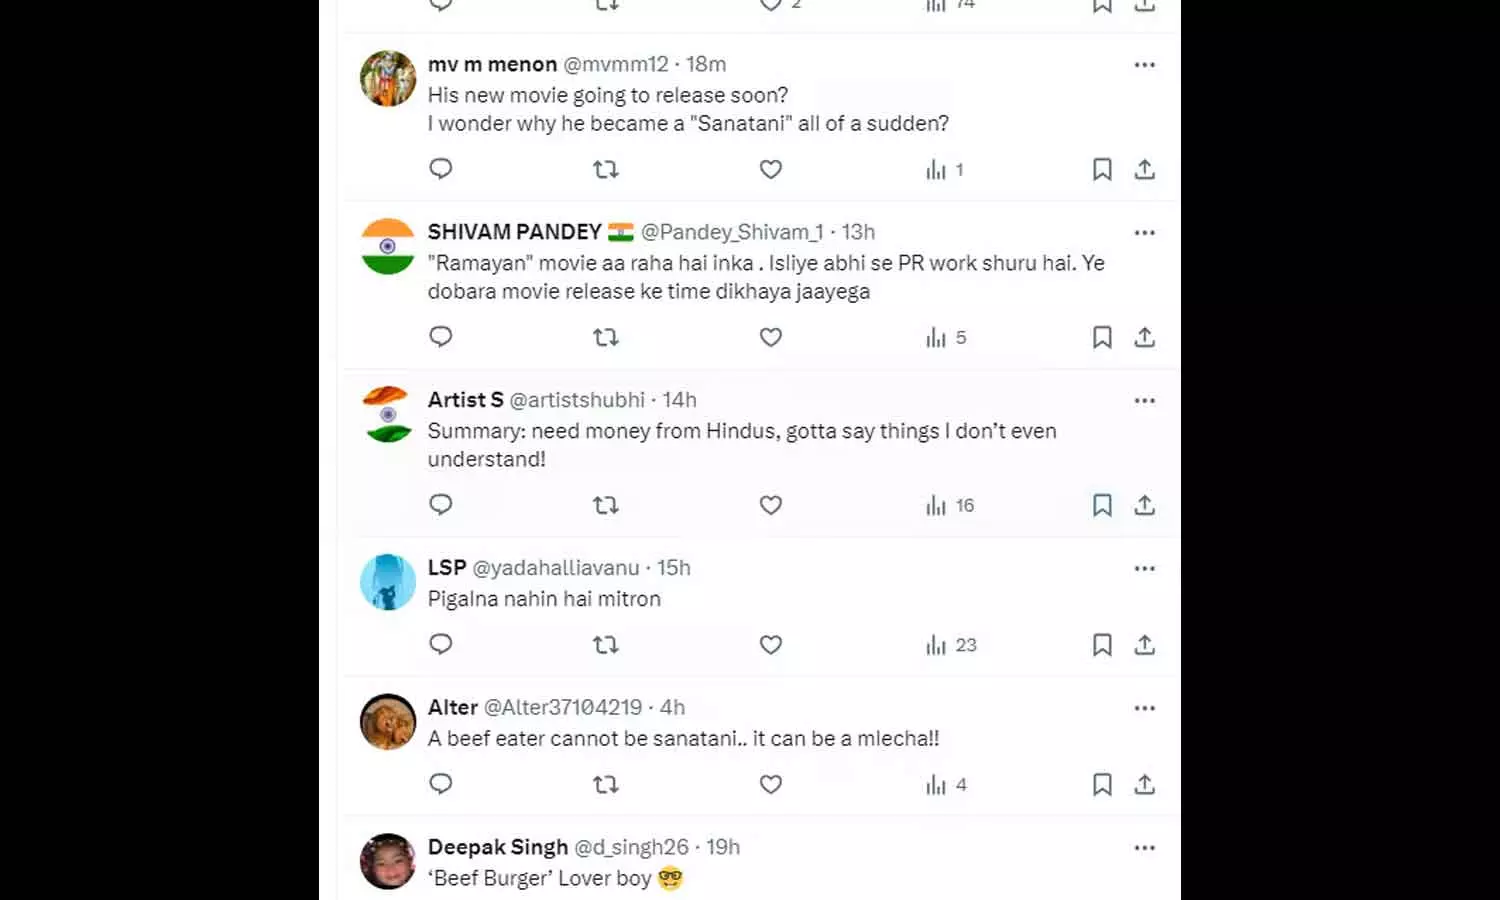Like the tweet by Alter

pyautogui.click(x=770, y=785)
